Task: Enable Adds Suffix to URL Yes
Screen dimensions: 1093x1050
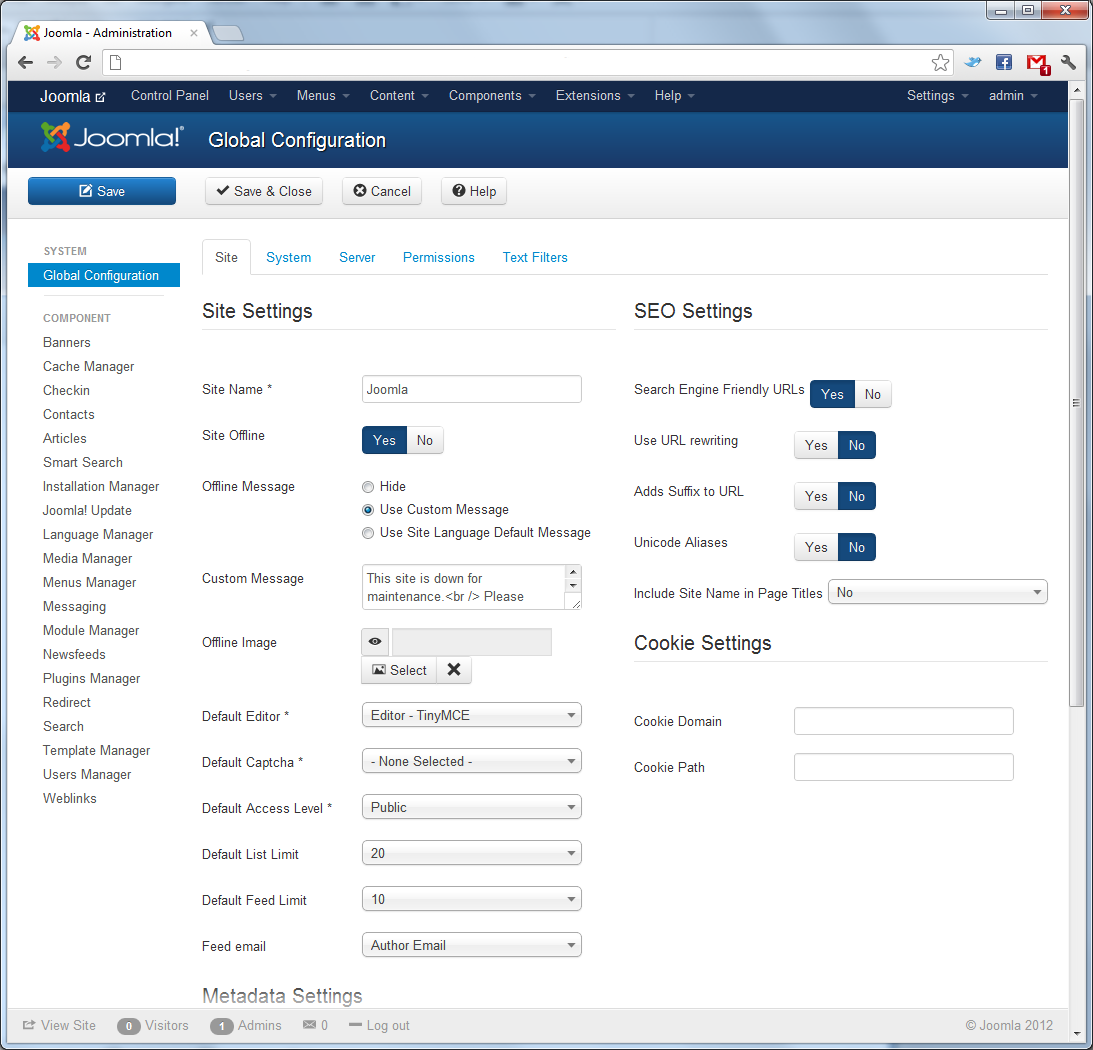Action: click(x=816, y=496)
